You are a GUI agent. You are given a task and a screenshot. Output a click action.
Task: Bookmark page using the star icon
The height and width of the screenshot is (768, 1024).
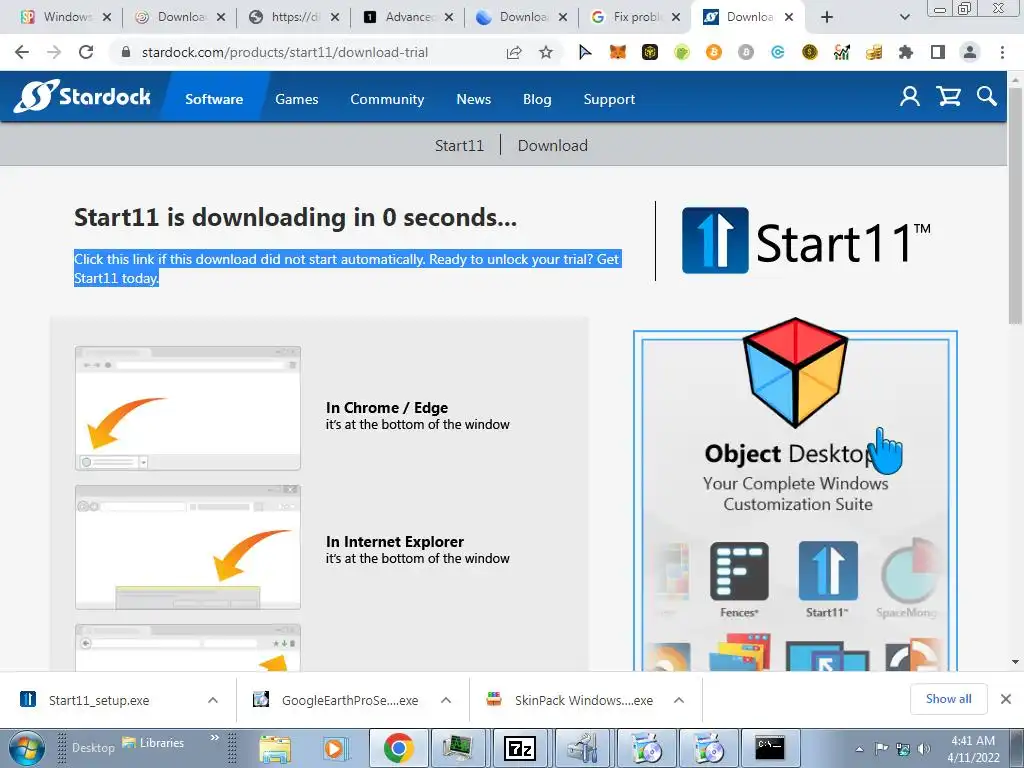546,52
